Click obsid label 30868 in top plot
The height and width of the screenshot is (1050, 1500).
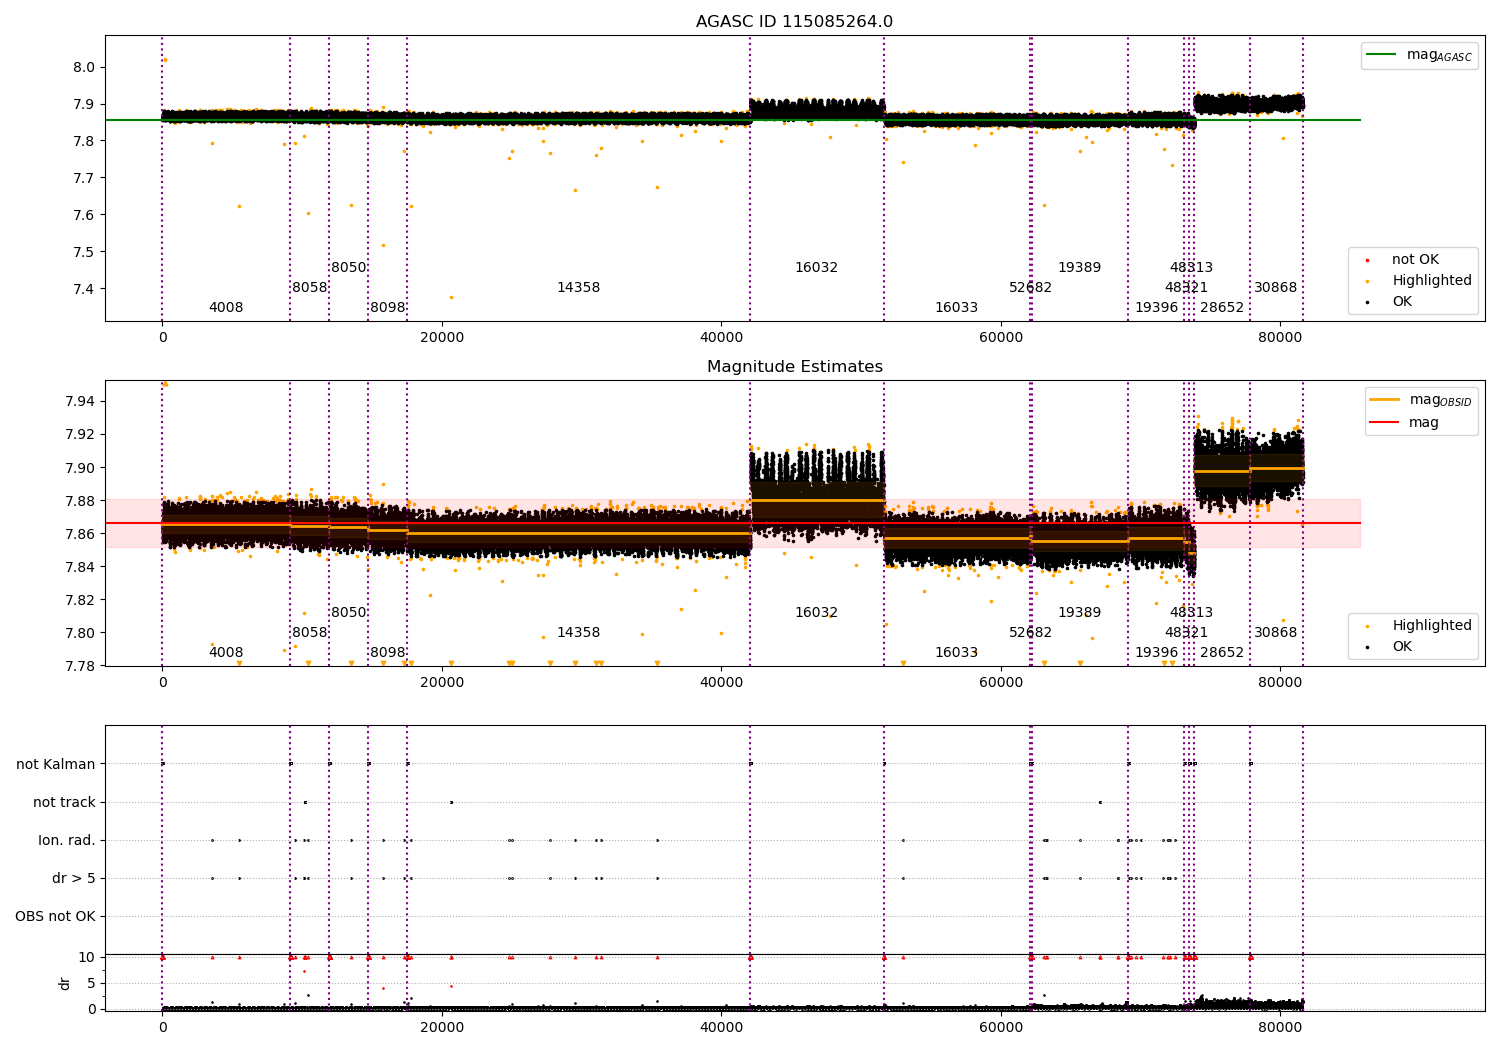pyautogui.click(x=1276, y=288)
